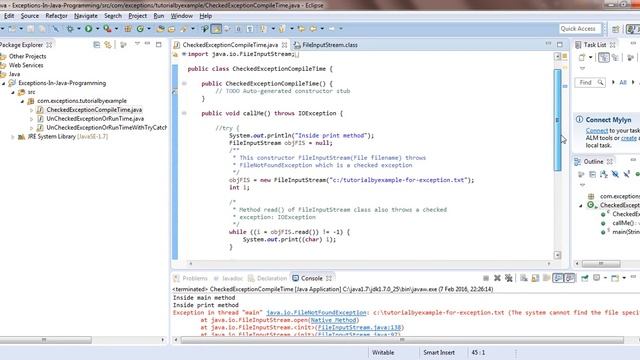The height and width of the screenshot is (360, 640).
Task: Click the New Java Class green C icon
Action: coord(140,29)
